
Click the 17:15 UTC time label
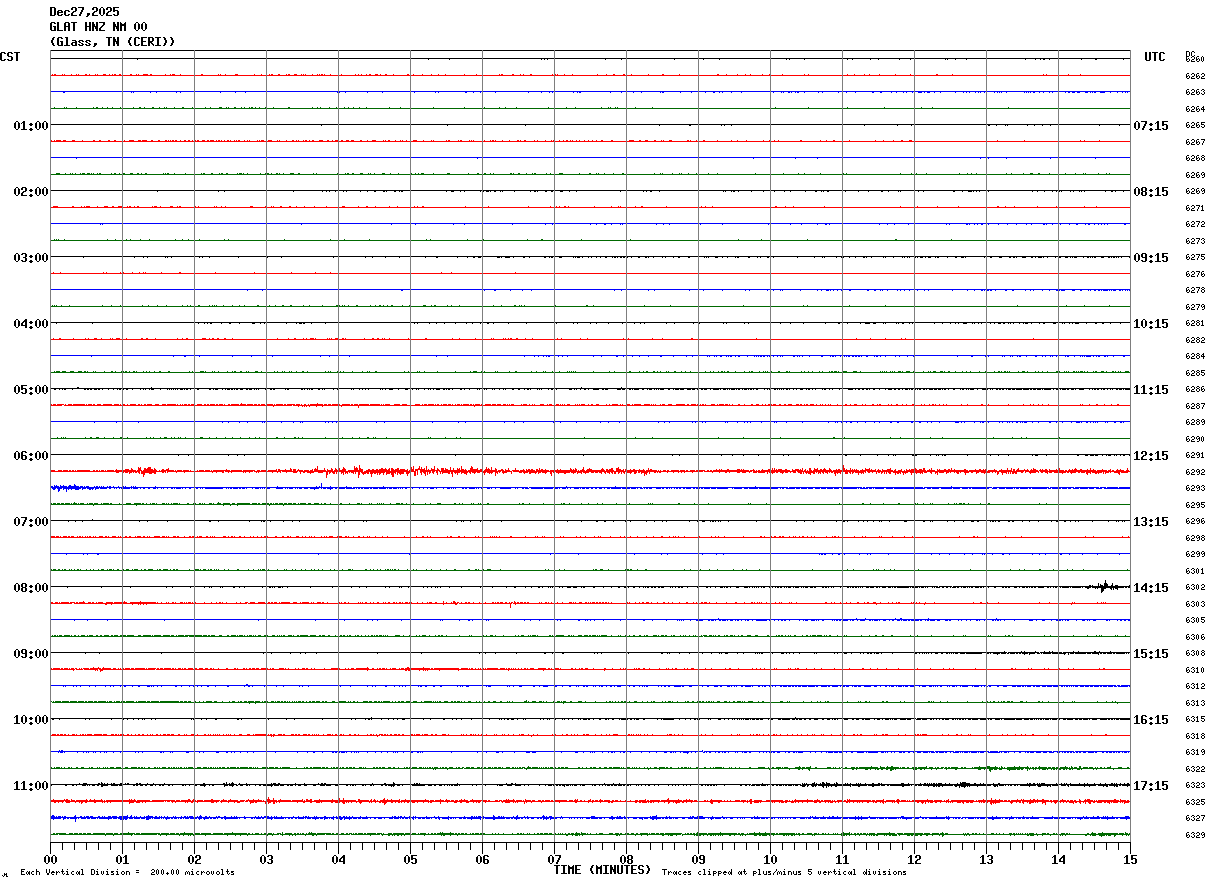click(1150, 786)
